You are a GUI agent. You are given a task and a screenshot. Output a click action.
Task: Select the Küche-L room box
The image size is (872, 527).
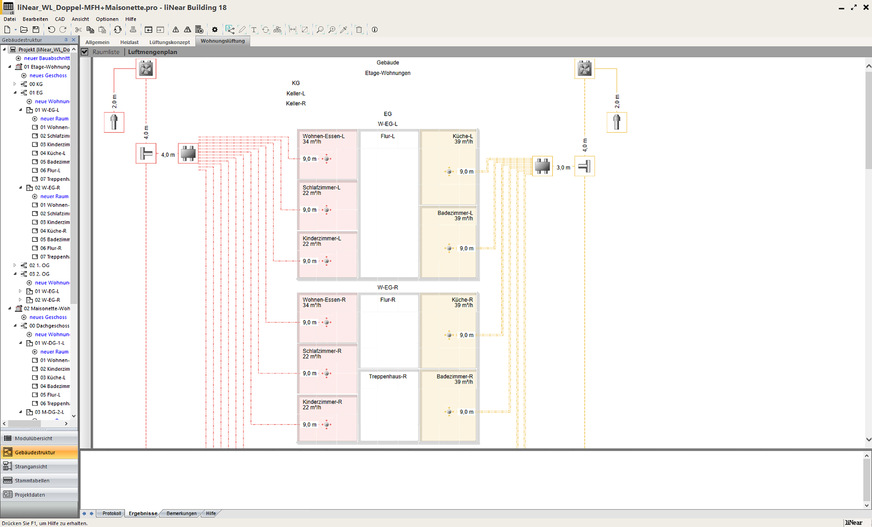[x=449, y=166]
